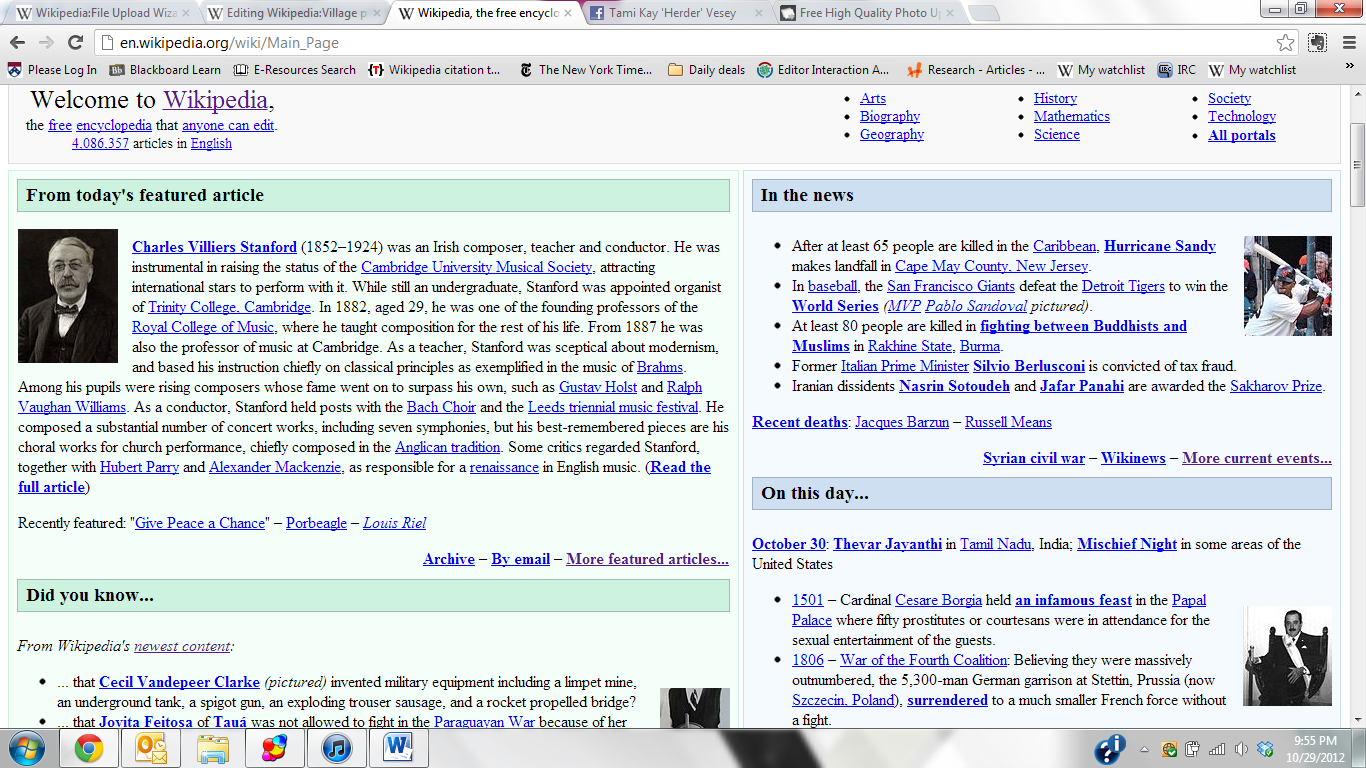Bookmark this page with the star icon
Viewport: 1366px width, 768px height.
1285,42
